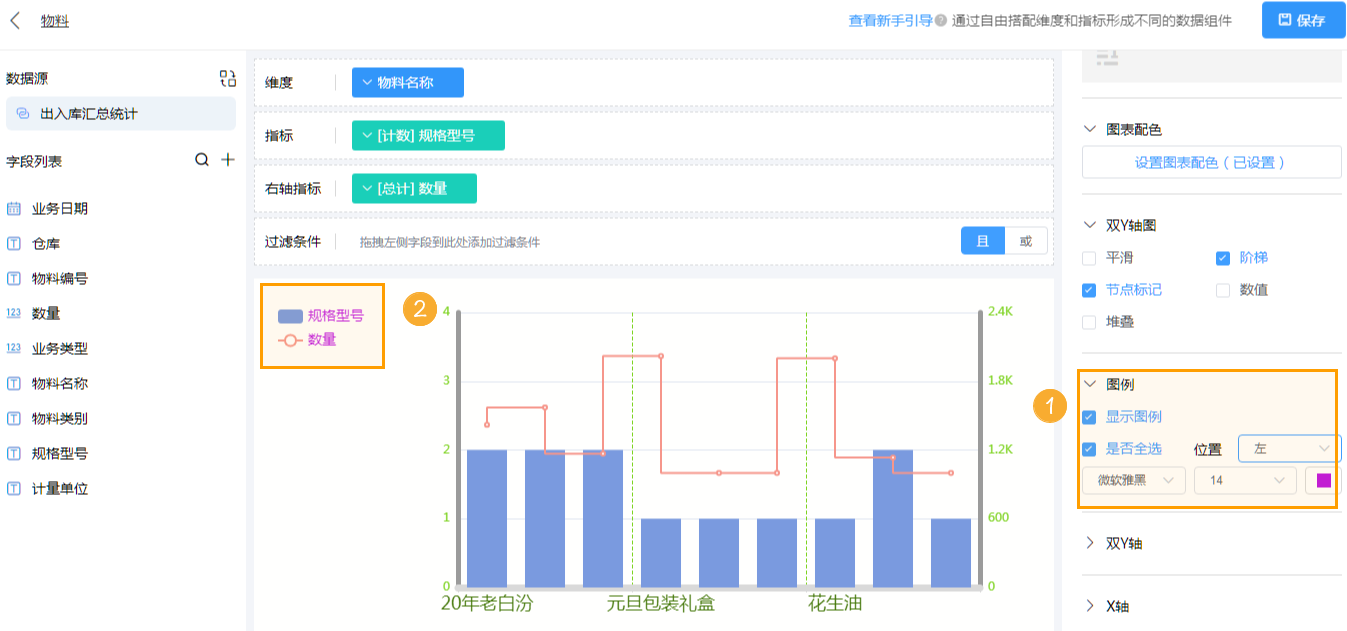Select the 或 filter condition tab
Image resolution: width=1347 pixels, height=631 pixels.
(x=1026, y=241)
